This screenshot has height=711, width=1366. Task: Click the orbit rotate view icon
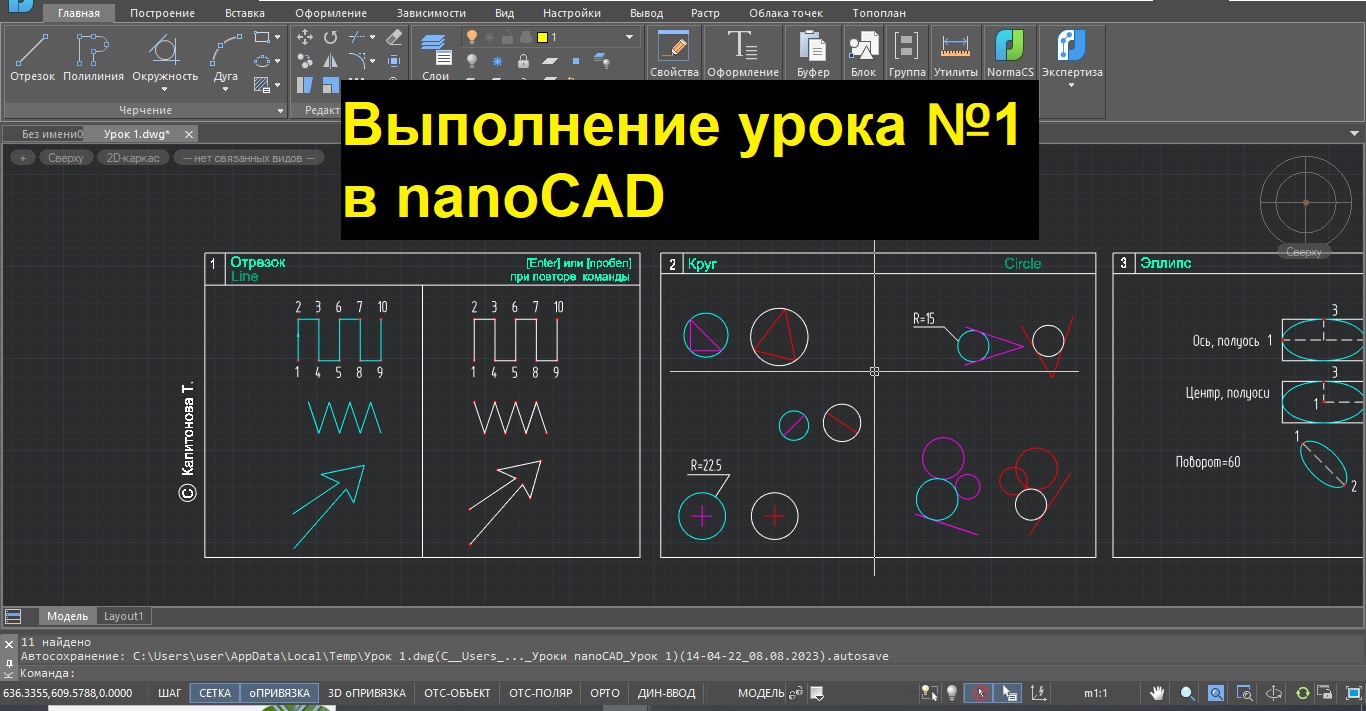click(1274, 693)
